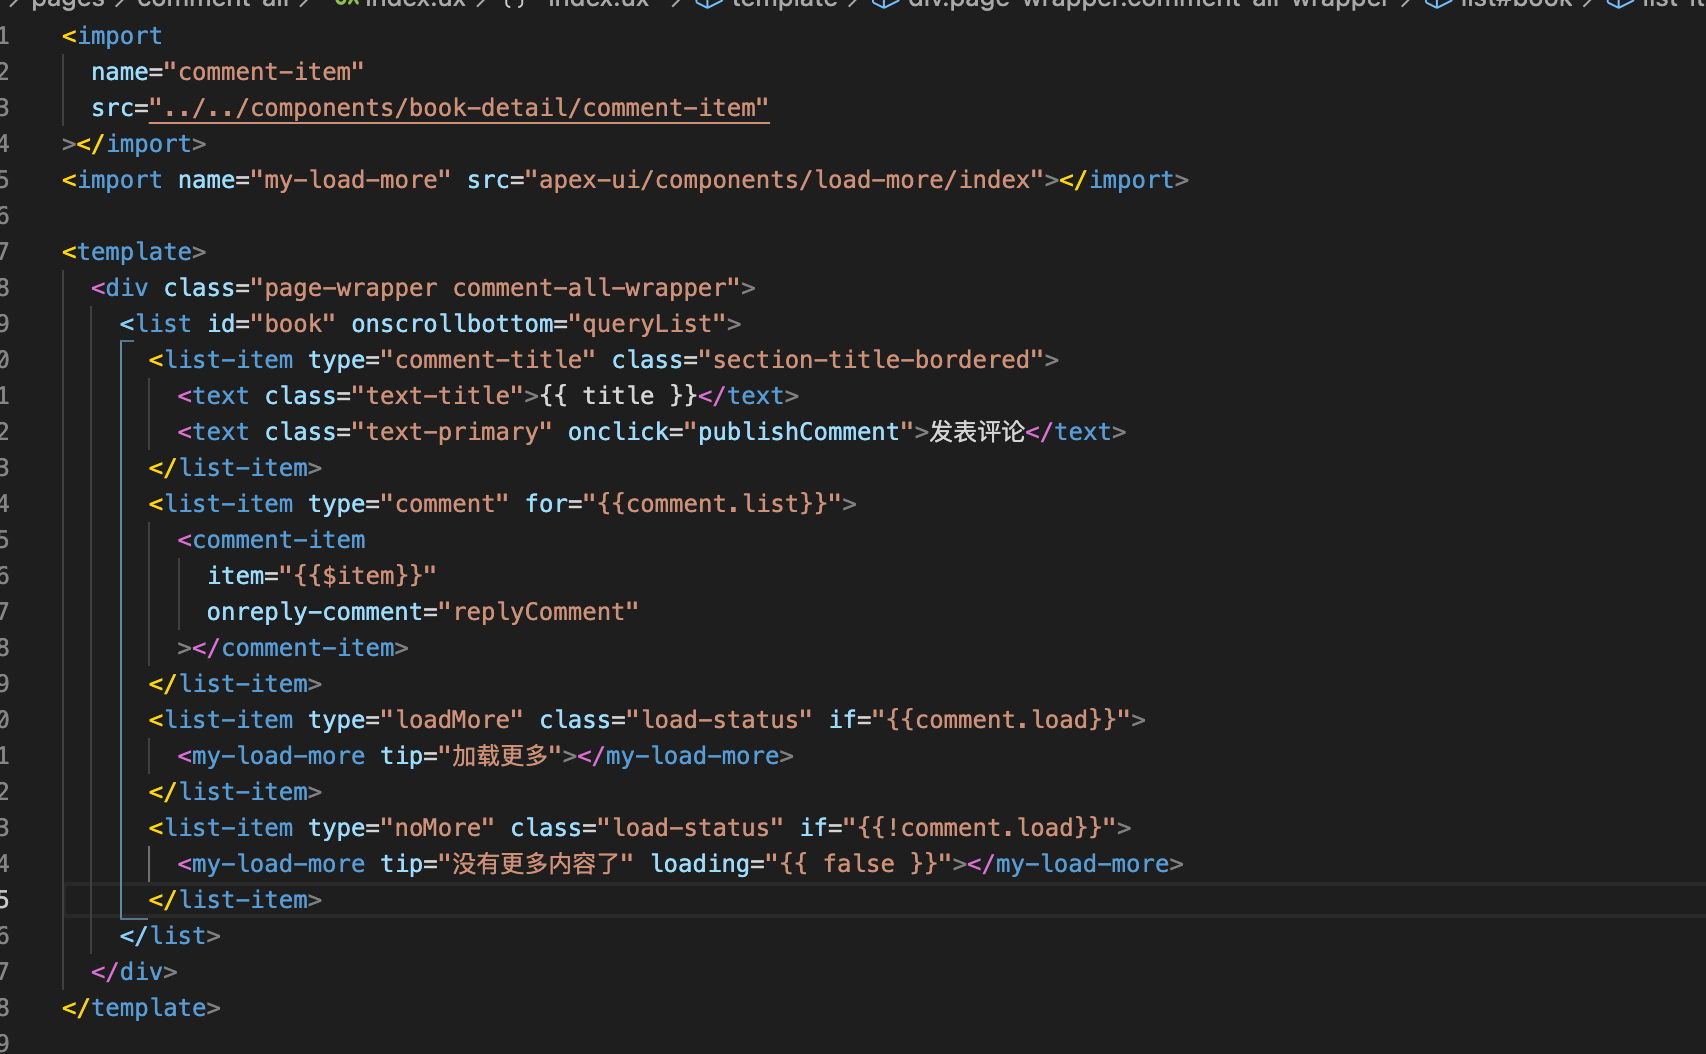
Task: Click the "text-title" class value
Action: [x=438, y=396]
